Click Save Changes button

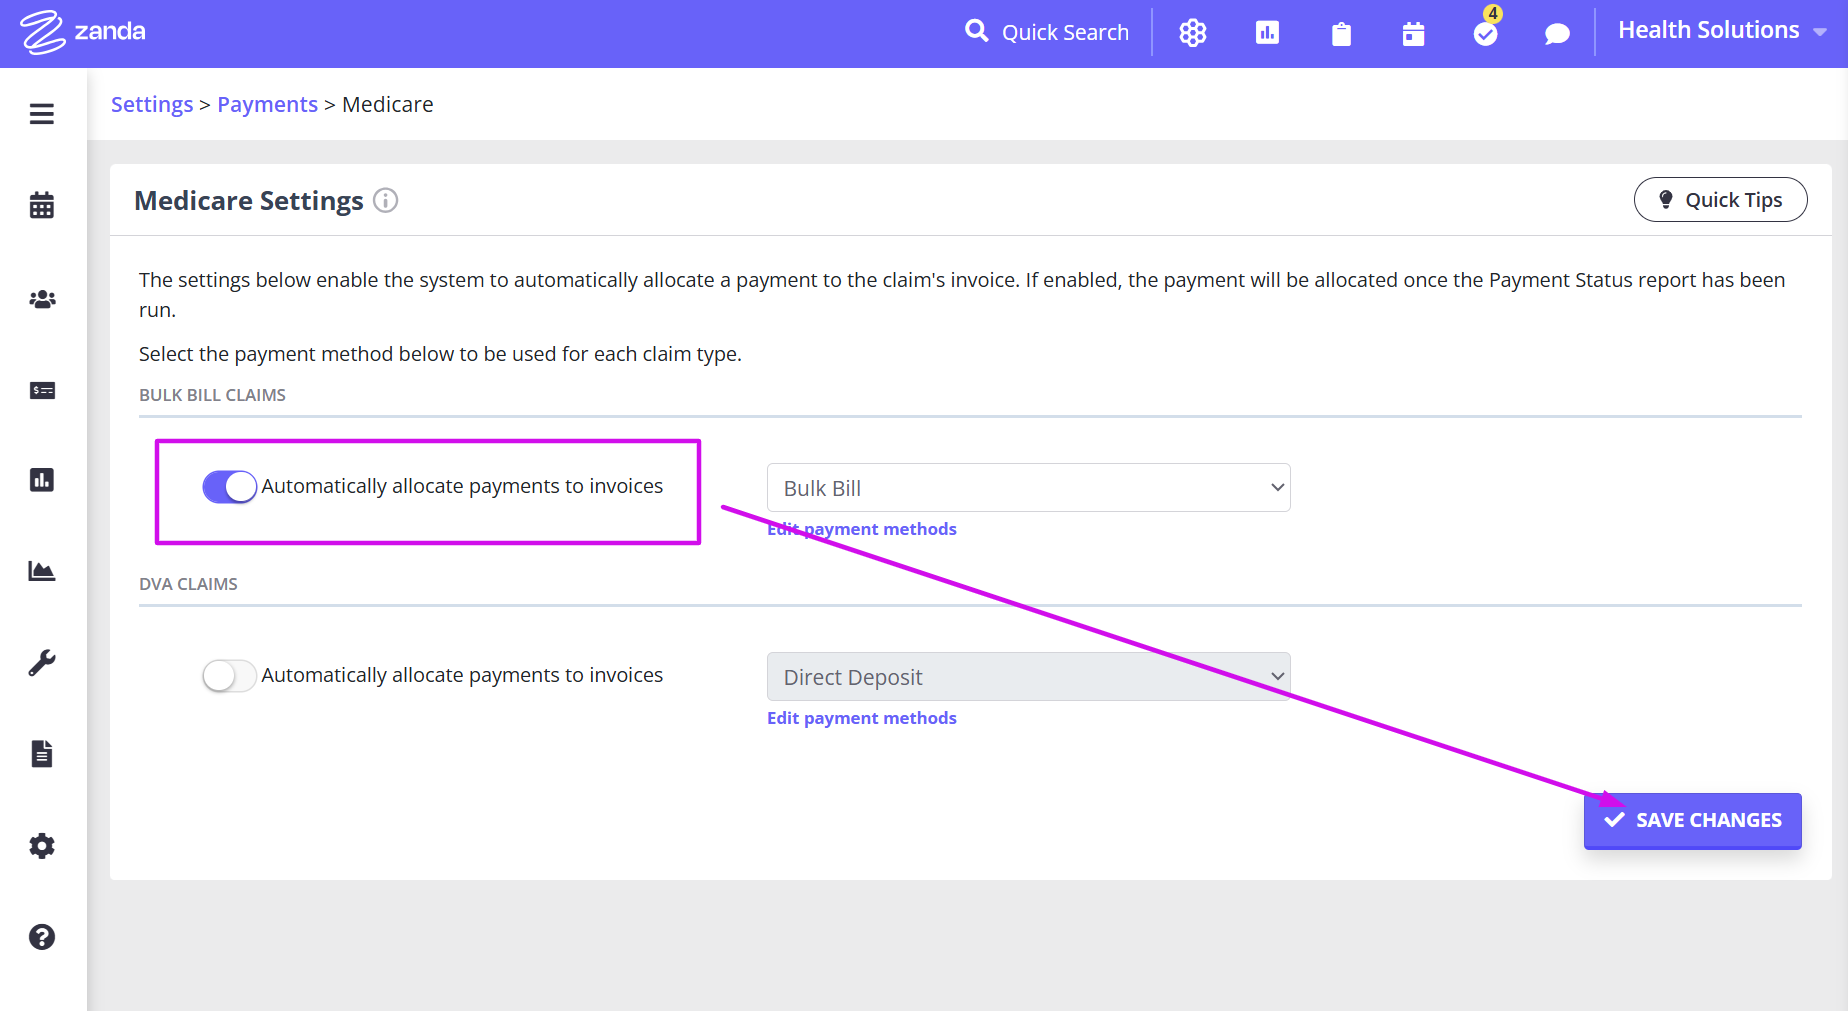tap(1692, 821)
